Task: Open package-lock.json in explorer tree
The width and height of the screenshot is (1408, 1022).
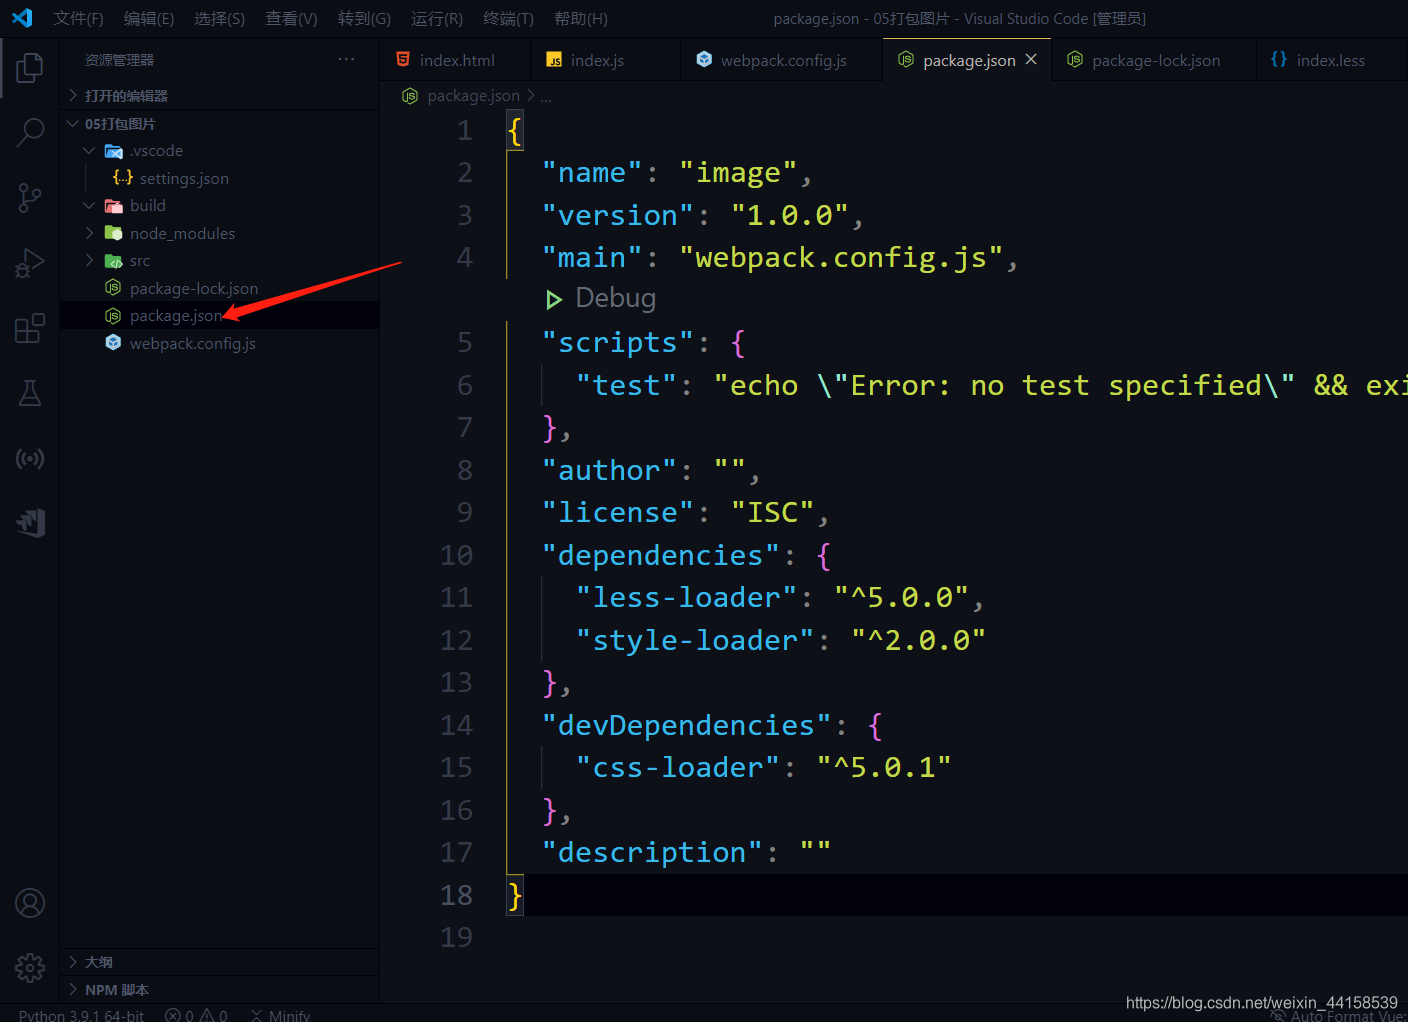Action: click(219, 288)
